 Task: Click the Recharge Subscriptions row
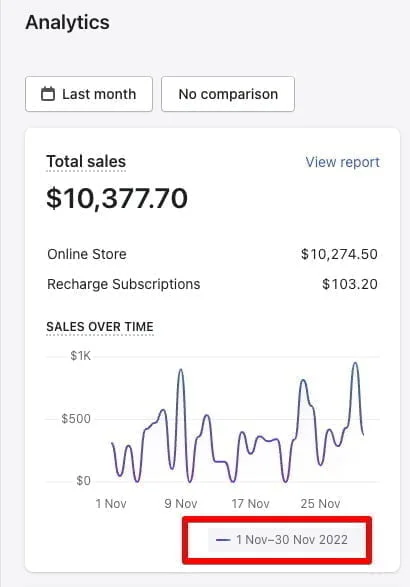pyautogui.click(x=212, y=284)
